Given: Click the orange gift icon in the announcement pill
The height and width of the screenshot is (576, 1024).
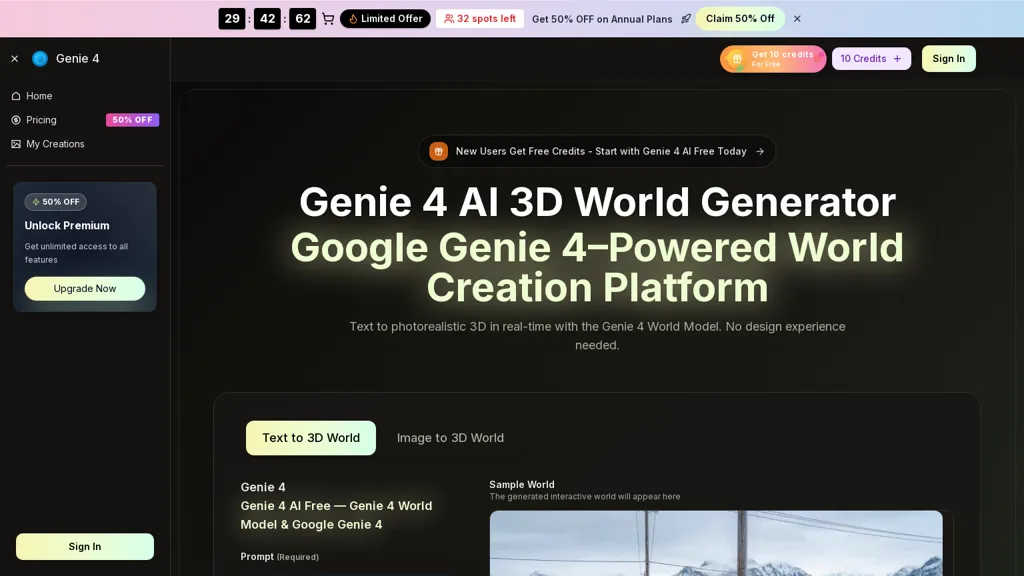Looking at the screenshot, I should tap(439, 152).
